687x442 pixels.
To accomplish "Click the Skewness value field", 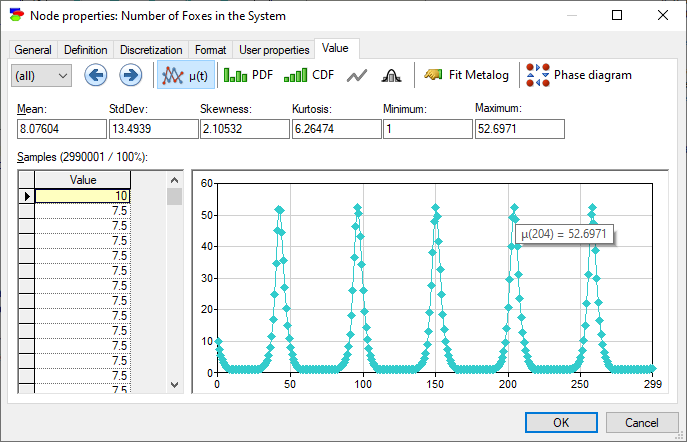I will tap(245, 129).
